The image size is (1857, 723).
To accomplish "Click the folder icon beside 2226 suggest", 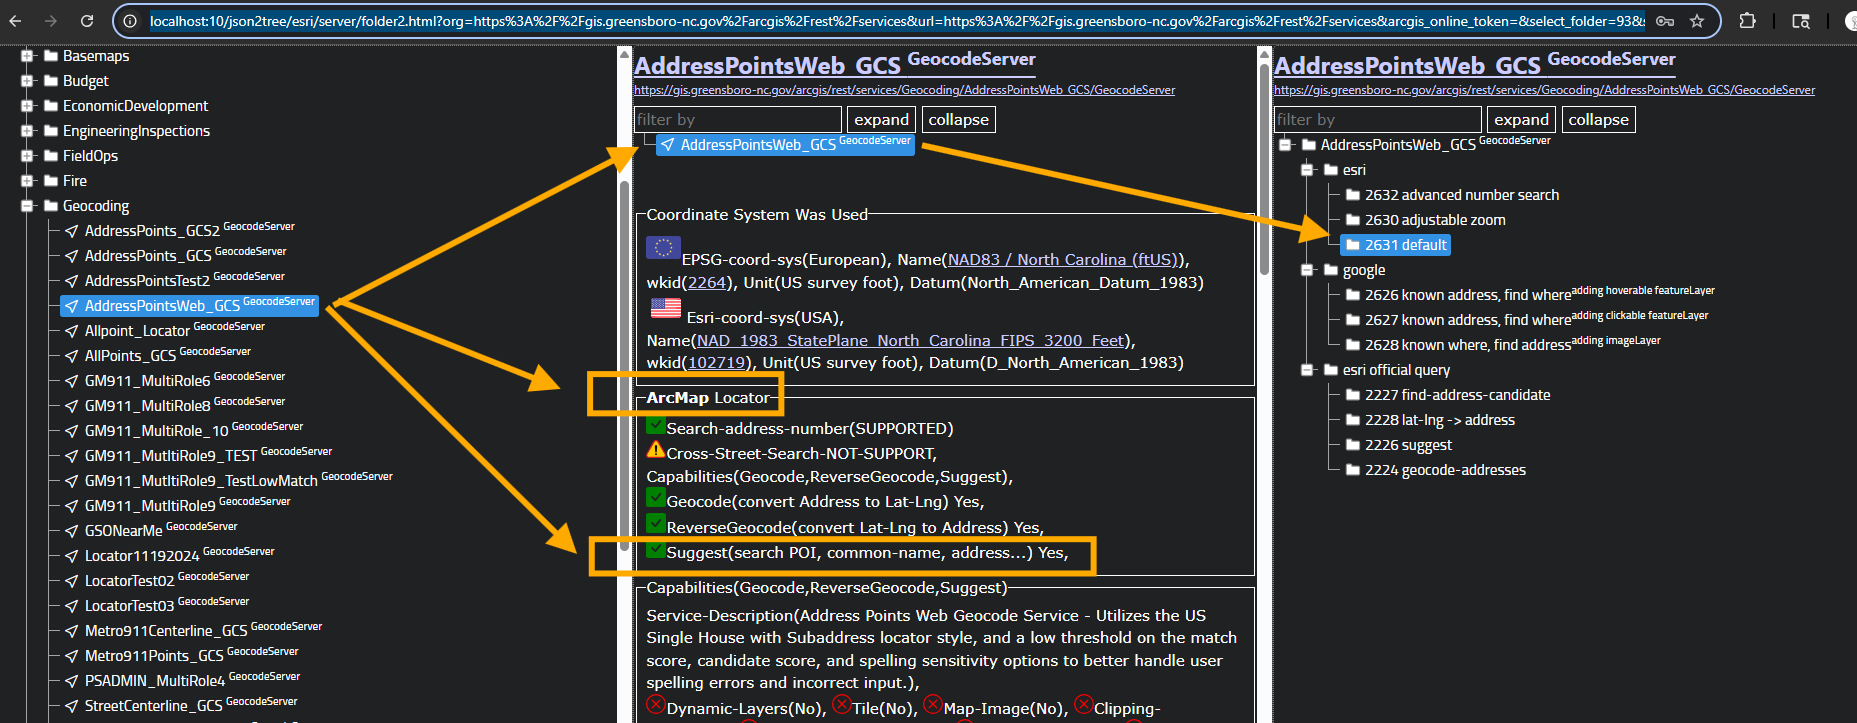I will (1353, 445).
